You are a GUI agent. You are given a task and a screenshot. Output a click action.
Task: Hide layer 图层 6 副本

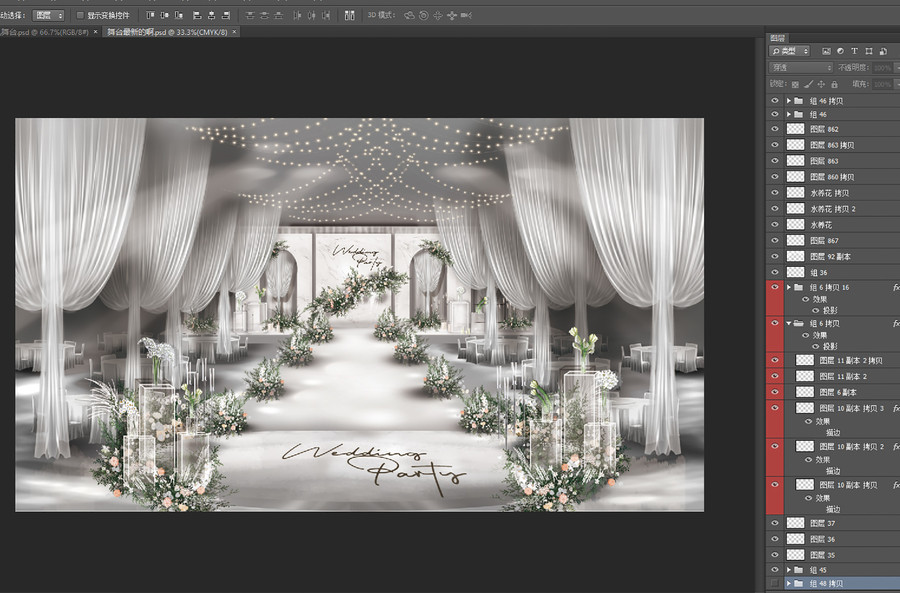[x=775, y=392]
